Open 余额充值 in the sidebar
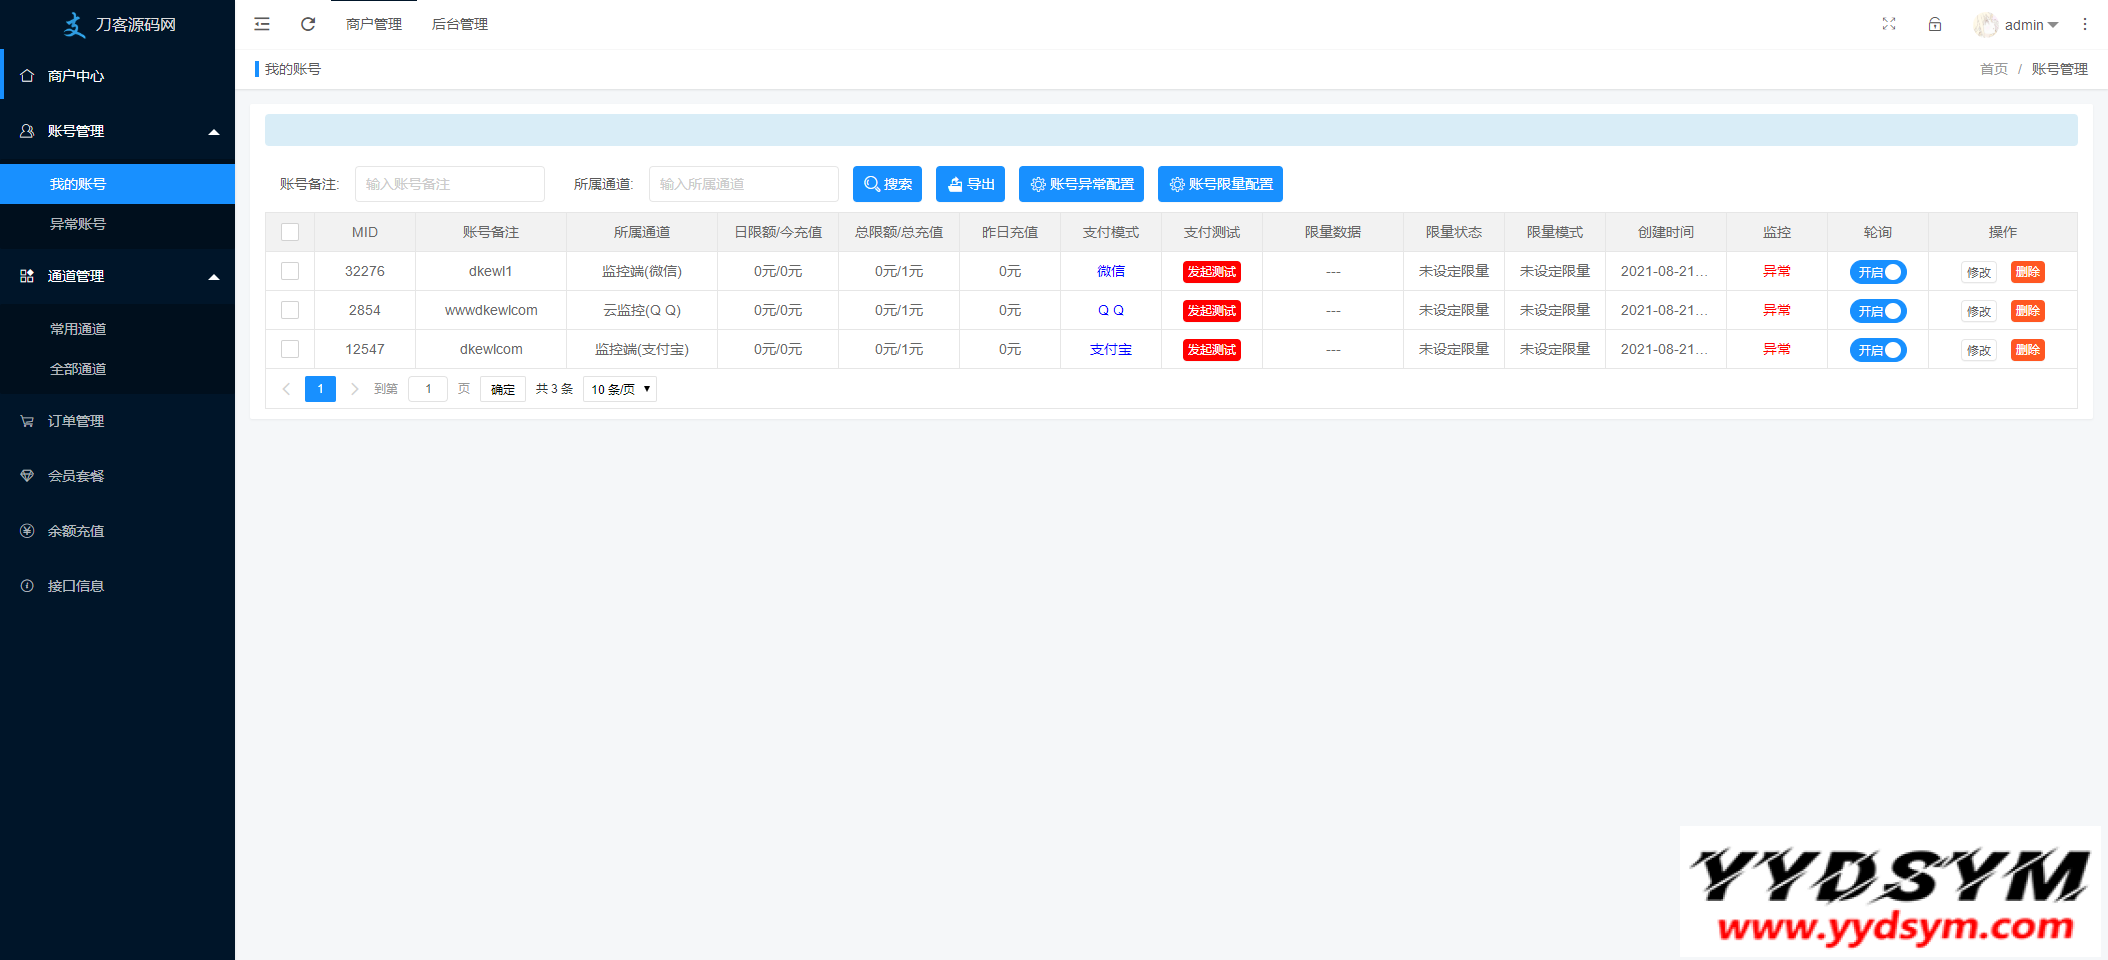Screen dimensions: 2108x960 tap(76, 531)
